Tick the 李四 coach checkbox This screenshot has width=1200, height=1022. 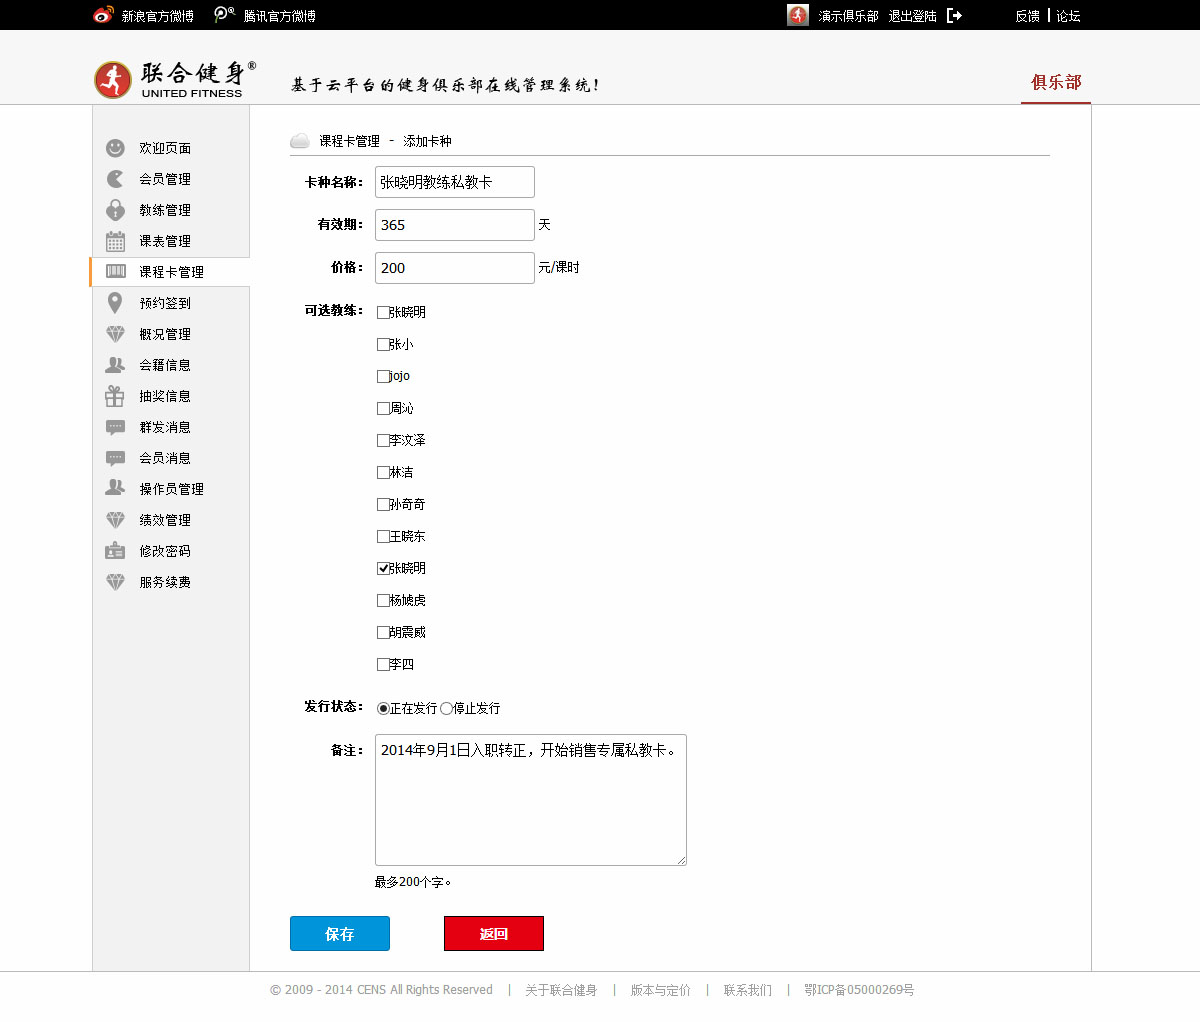click(x=383, y=664)
